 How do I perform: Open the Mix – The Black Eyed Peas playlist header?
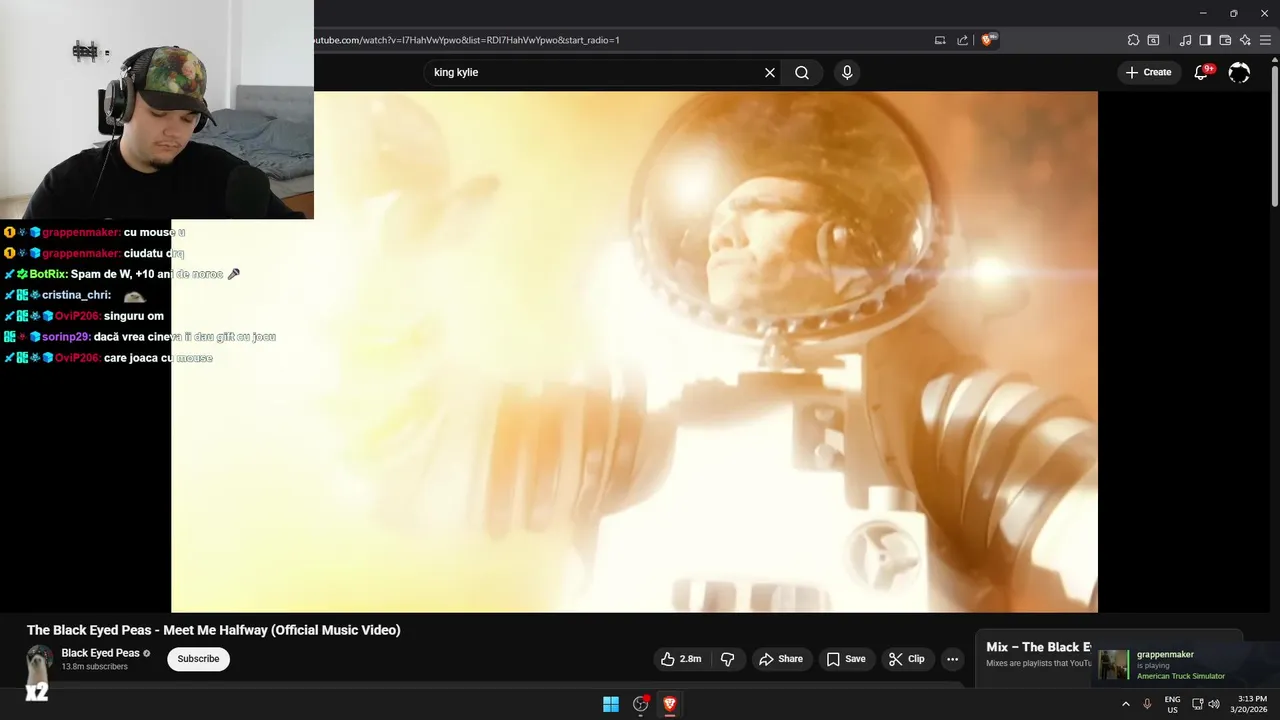click(x=1038, y=647)
